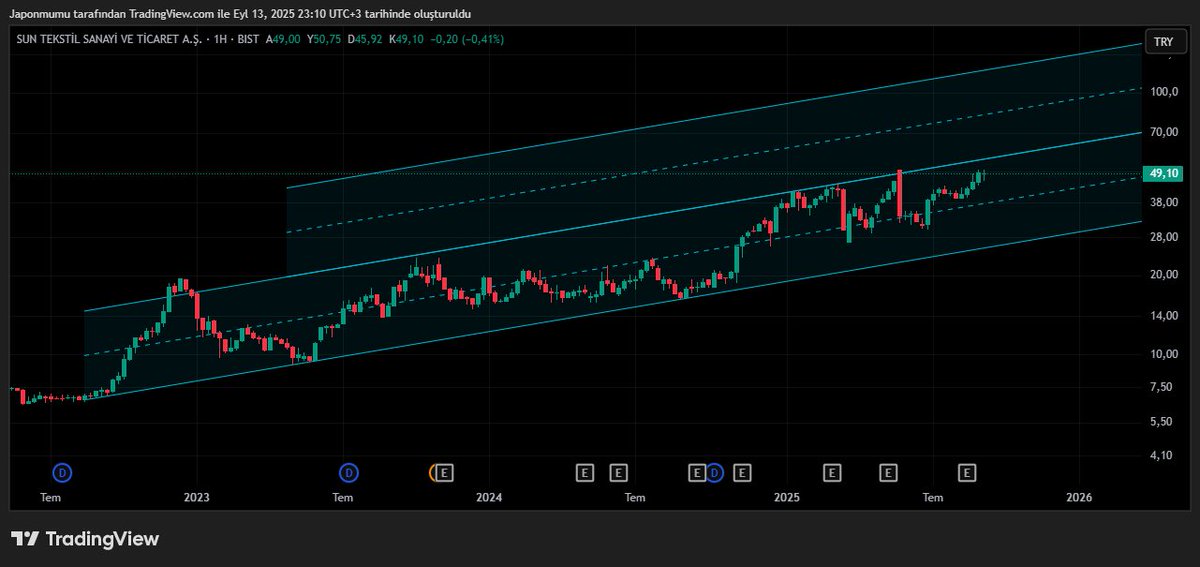The image size is (1200, 567).
Task: Click the close value K49,10
Action: click(406, 39)
